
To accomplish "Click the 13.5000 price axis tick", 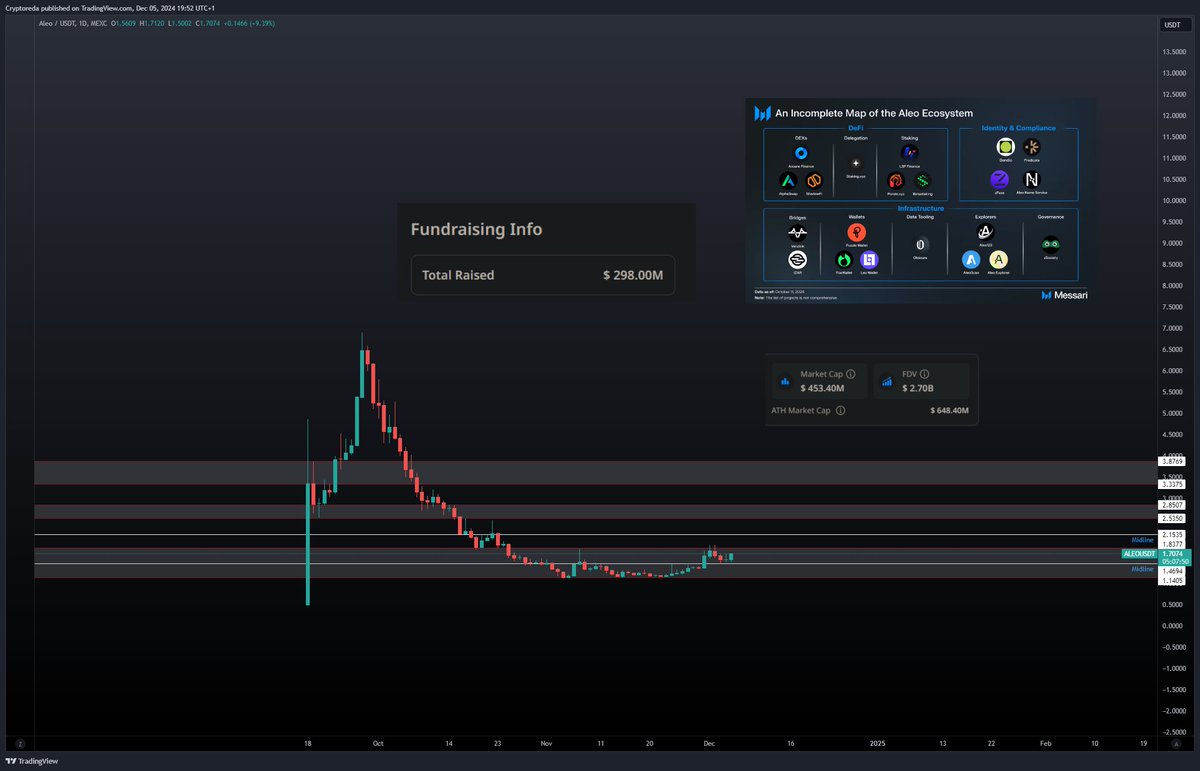I will pyautogui.click(x=1173, y=52).
